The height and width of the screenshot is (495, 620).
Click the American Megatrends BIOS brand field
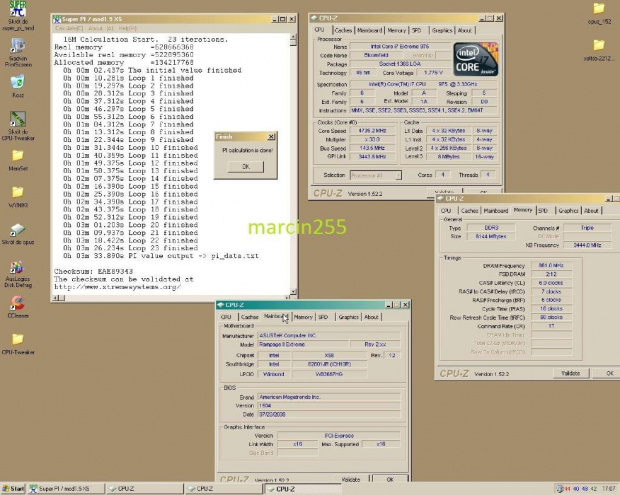[329, 397]
